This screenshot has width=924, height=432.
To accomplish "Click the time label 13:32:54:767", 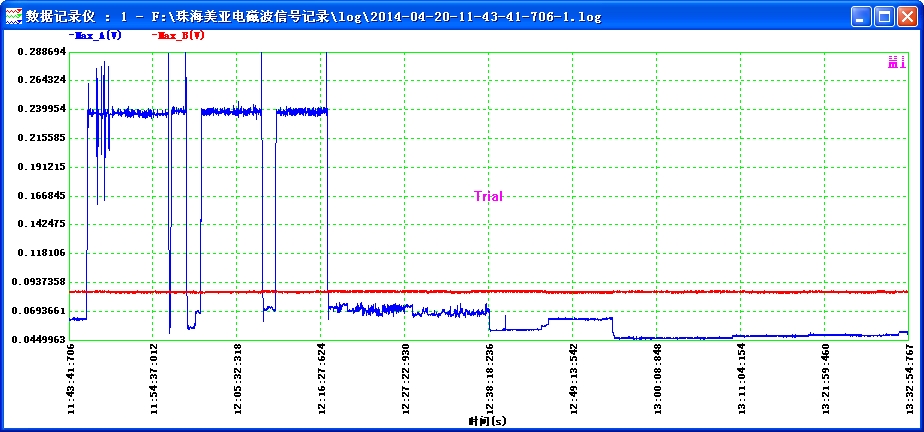I will click(x=910, y=378).
